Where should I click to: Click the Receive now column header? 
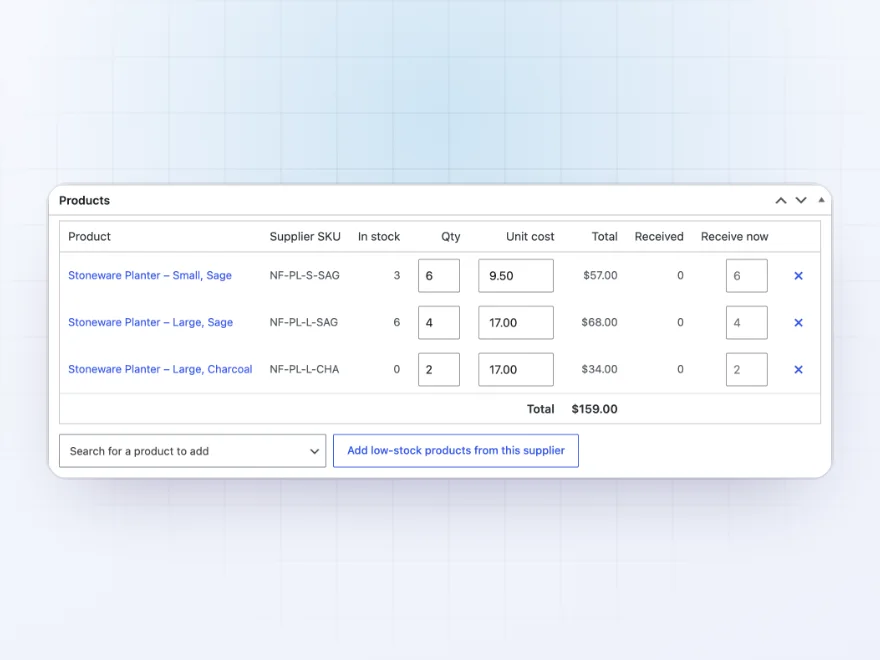pyautogui.click(x=734, y=237)
